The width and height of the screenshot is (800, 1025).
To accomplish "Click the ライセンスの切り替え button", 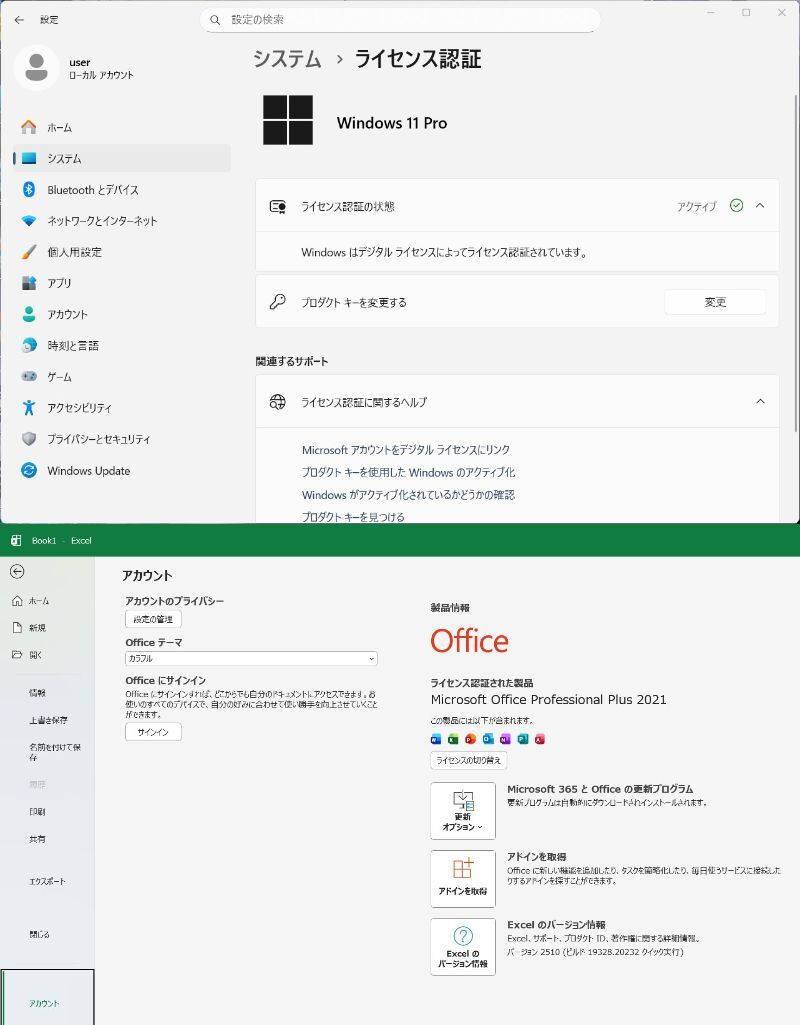I will 469,761.
